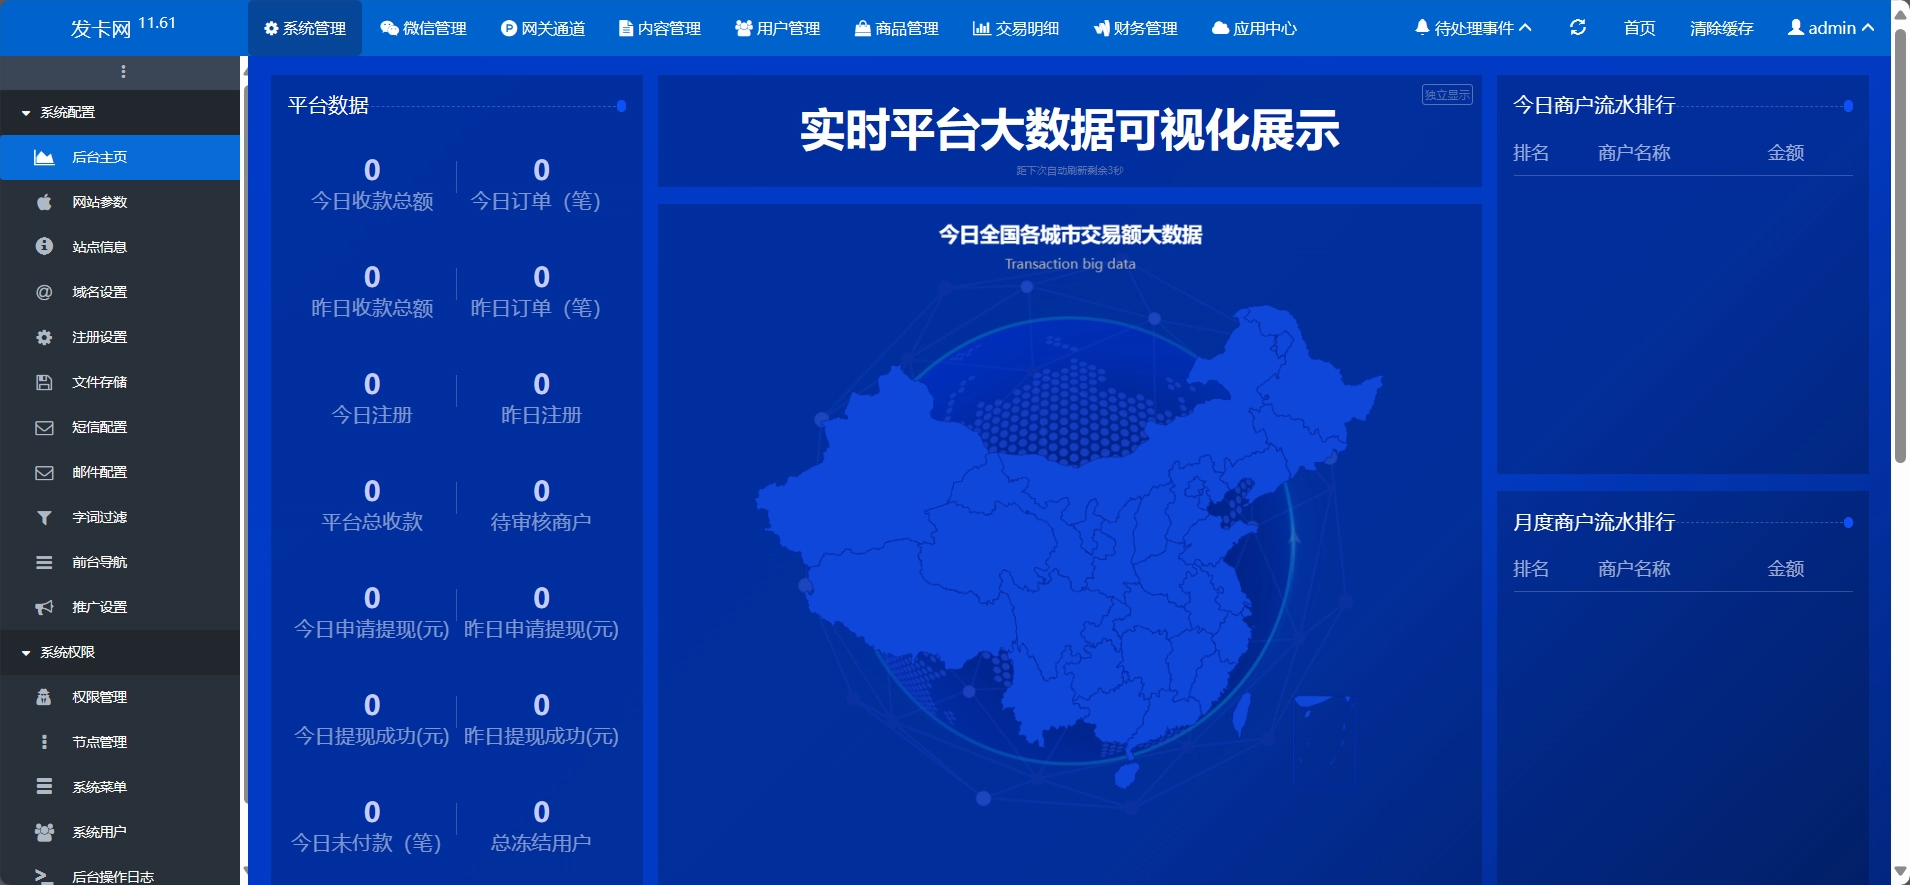
Task: Click the 文件存储 save icon
Action: (x=44, y=382)
